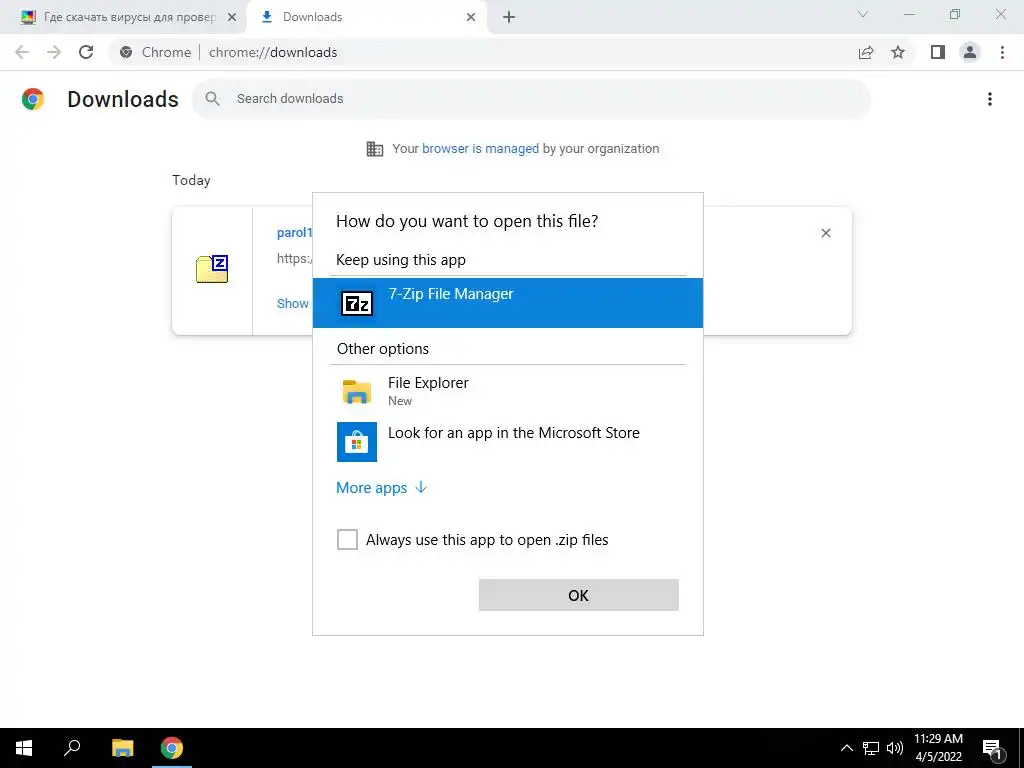Show hidden system tray icons
Image resolution: width=1024 pixels, height=768 pixels.
846,748
